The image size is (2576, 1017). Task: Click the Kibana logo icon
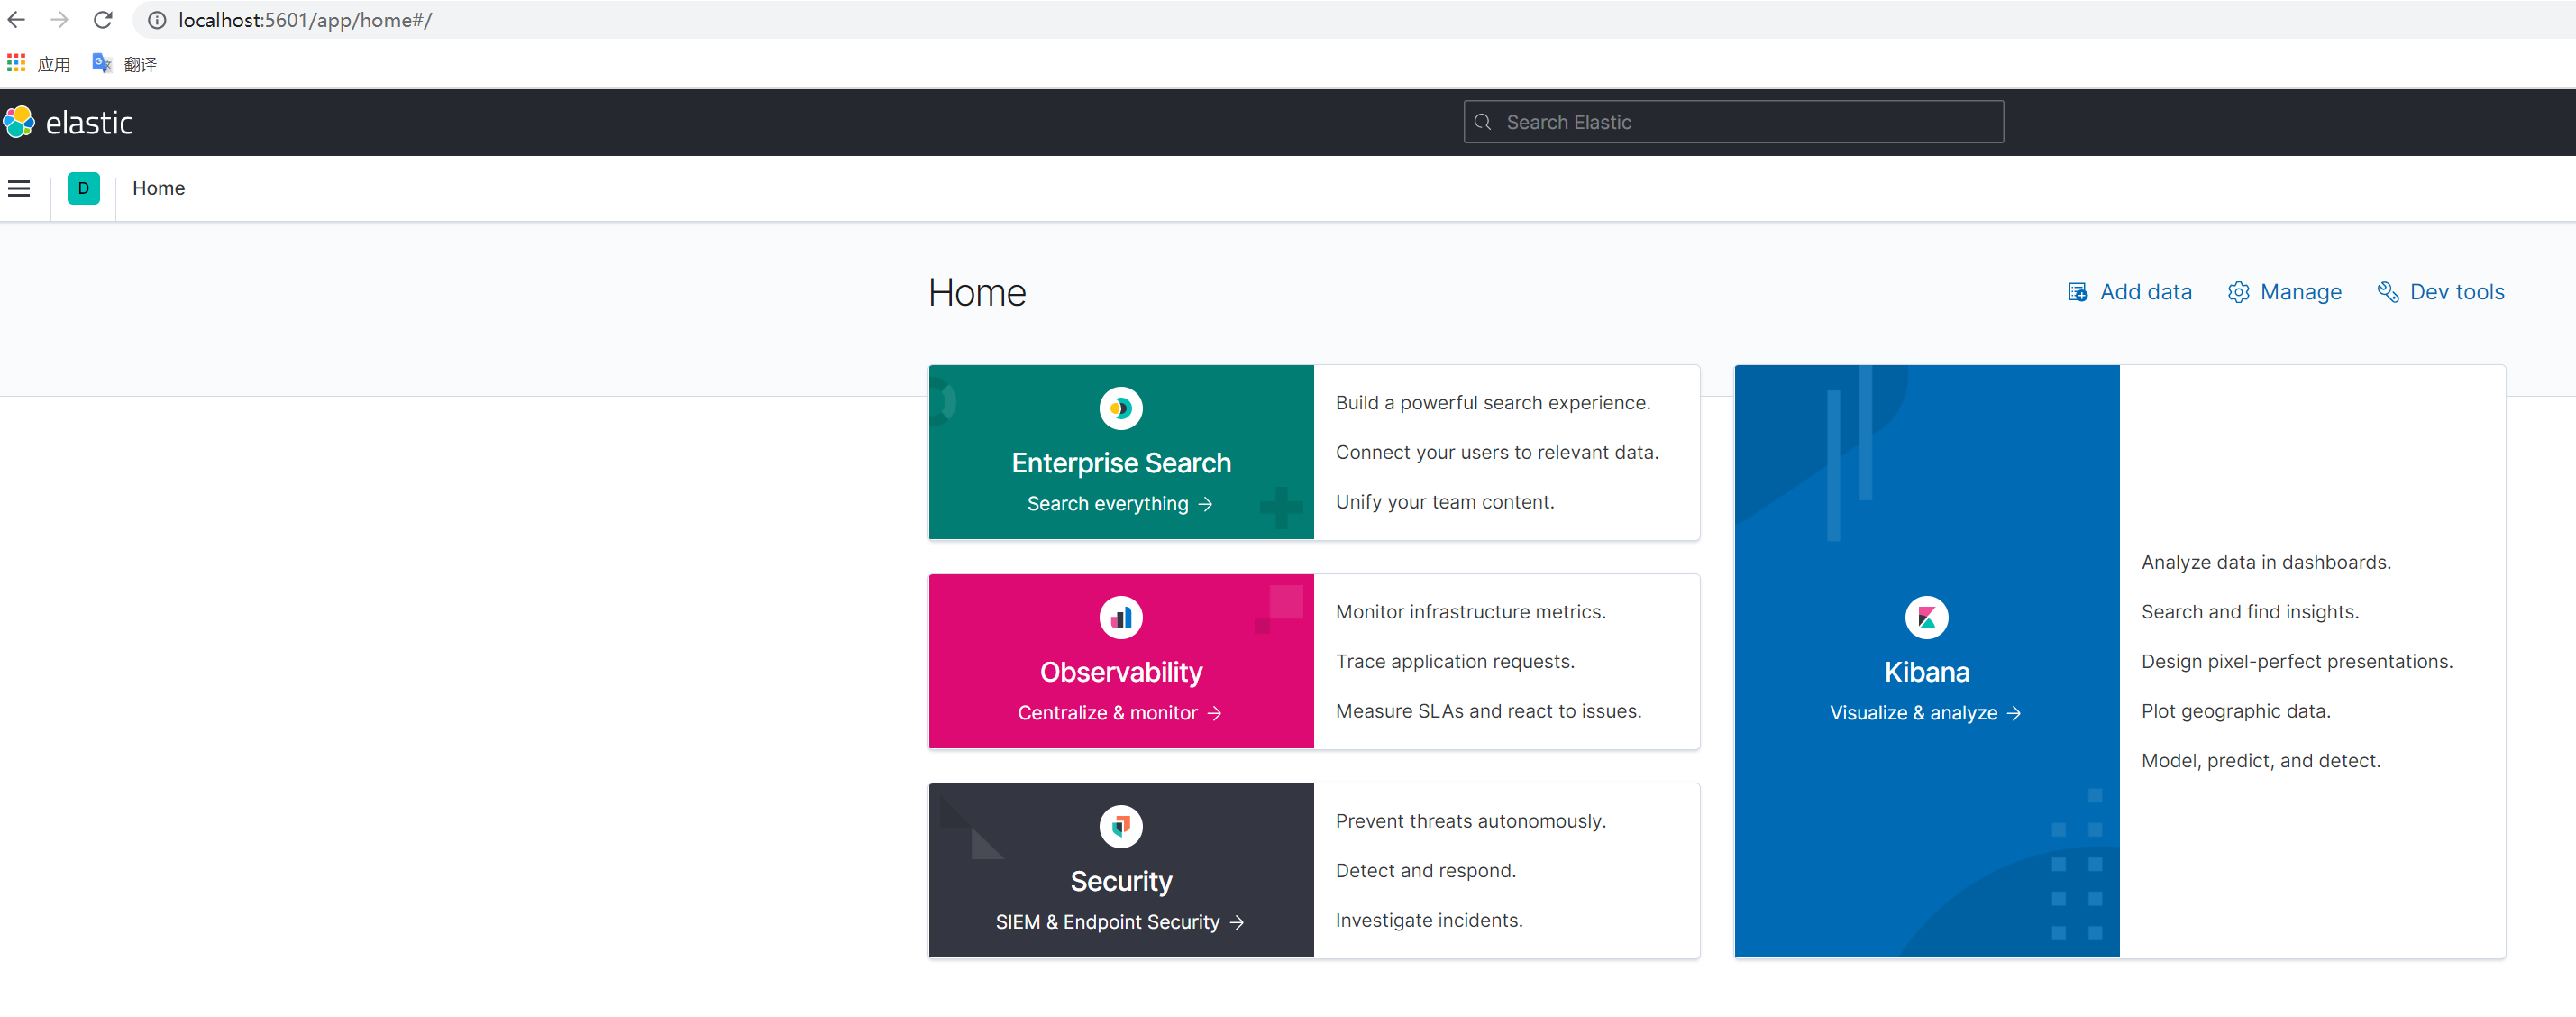pos(1925,617)
